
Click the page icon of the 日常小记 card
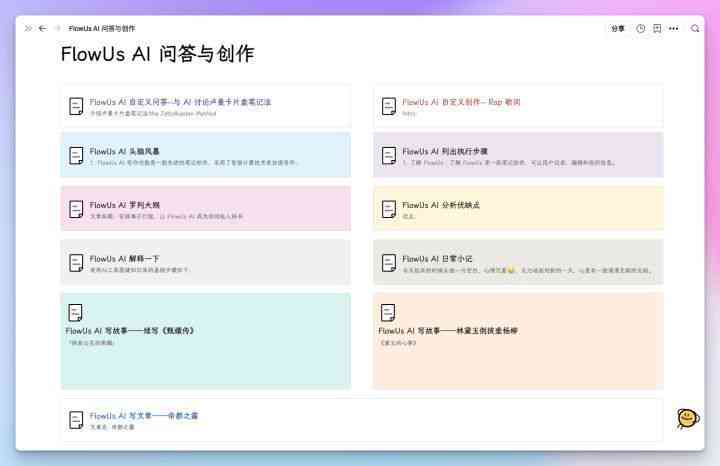pyautogui.click(x=389, y=263)
